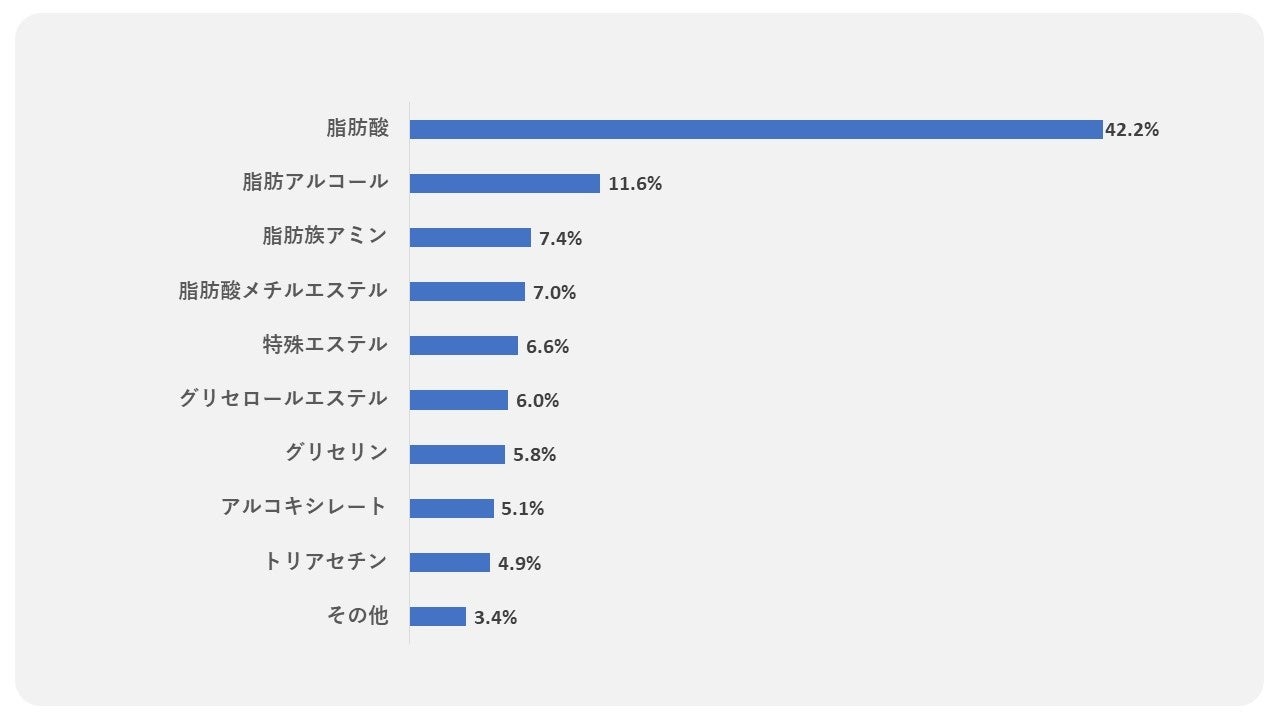Select the 7.4% value label

coord(561,238)
